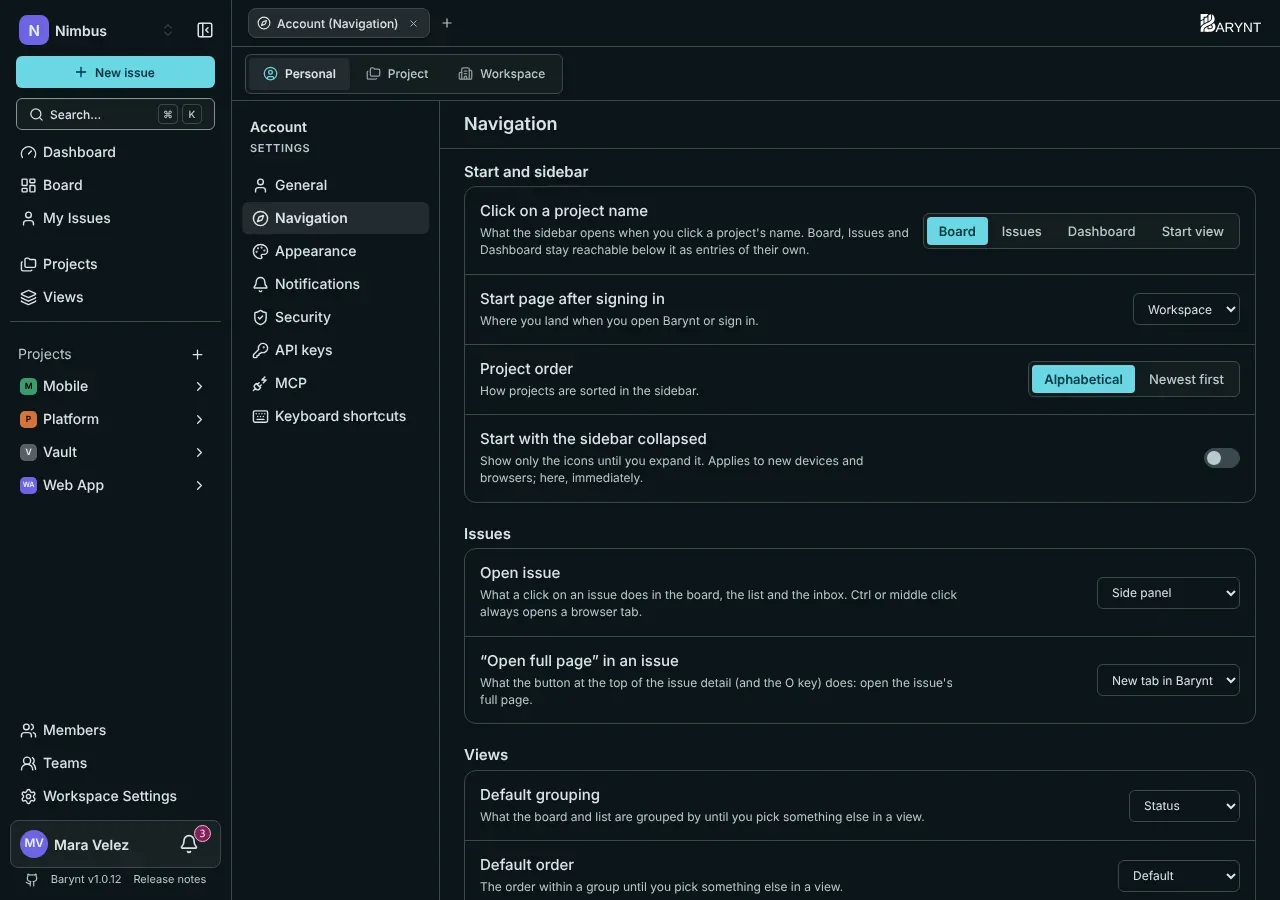Screen dimensions: 1280x900
Task: Switch to the Project settings tab
Action: tap(397, 74)
